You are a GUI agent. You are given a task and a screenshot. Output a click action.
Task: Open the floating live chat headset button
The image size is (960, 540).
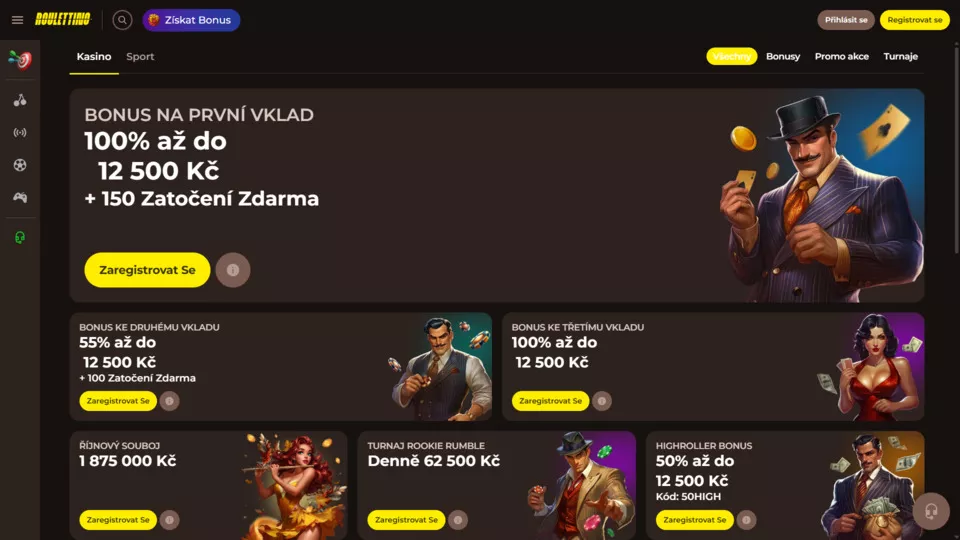click(x=931, y=511)
